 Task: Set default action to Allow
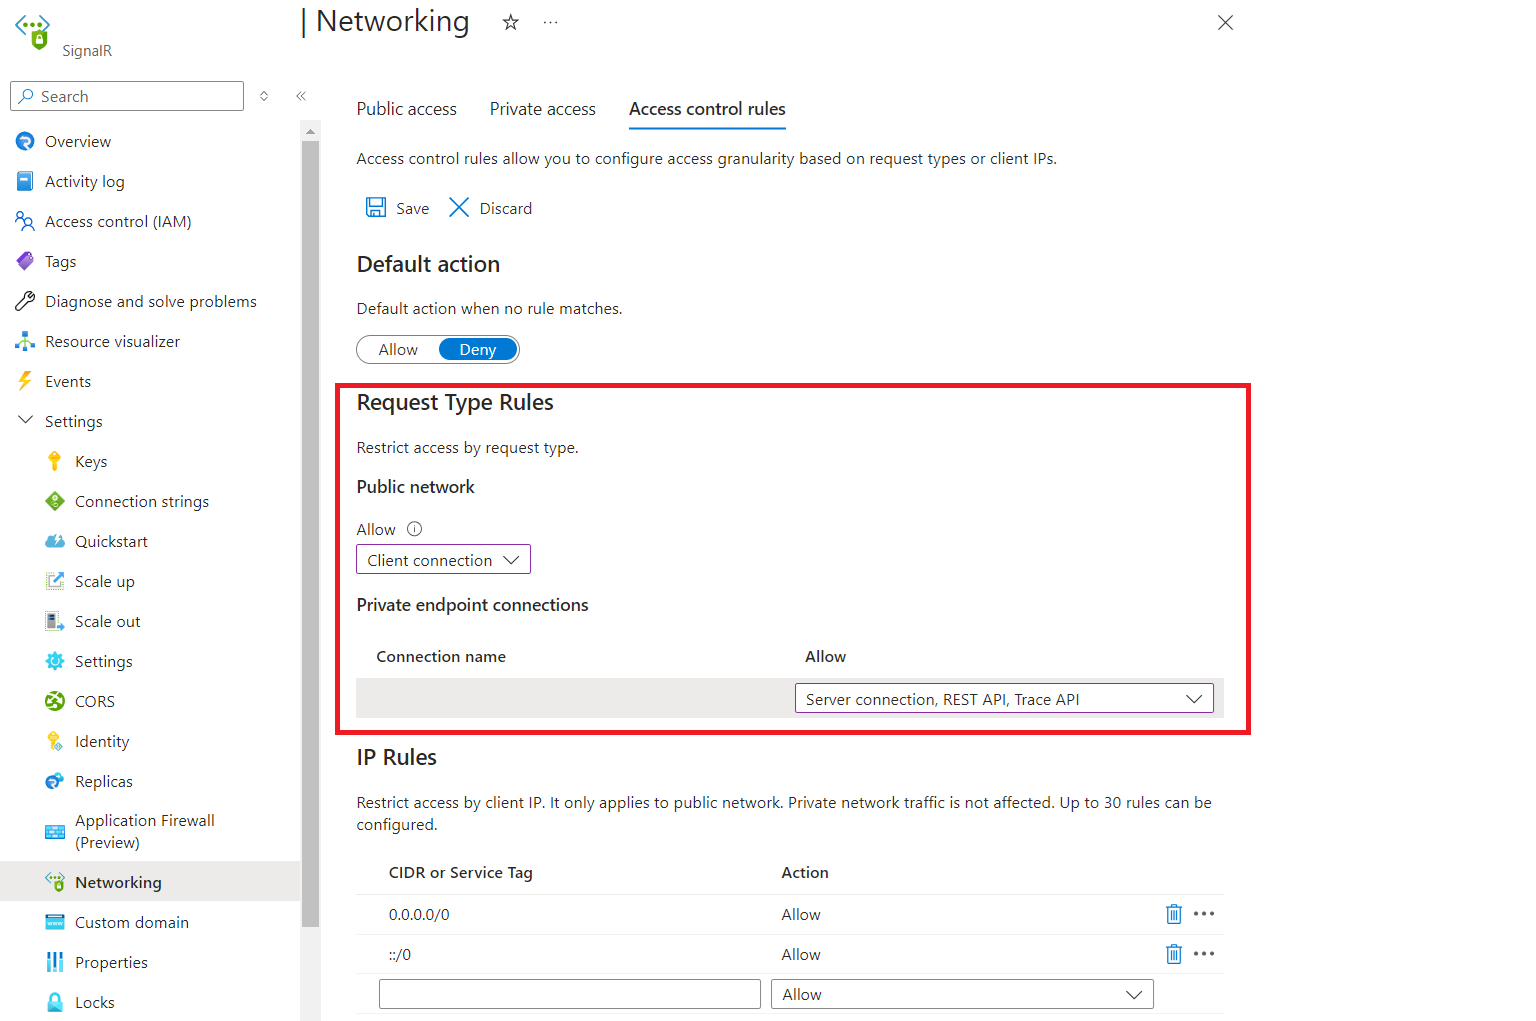[x=397, y=349]
